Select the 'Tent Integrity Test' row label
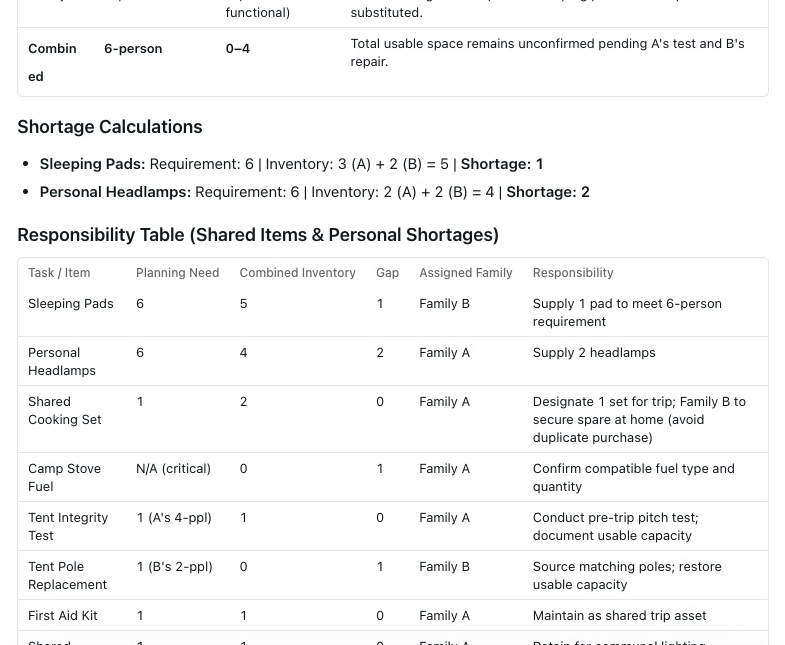Image resolution: width=785 pixels, height=645 pixels. (x=68, y=527)
